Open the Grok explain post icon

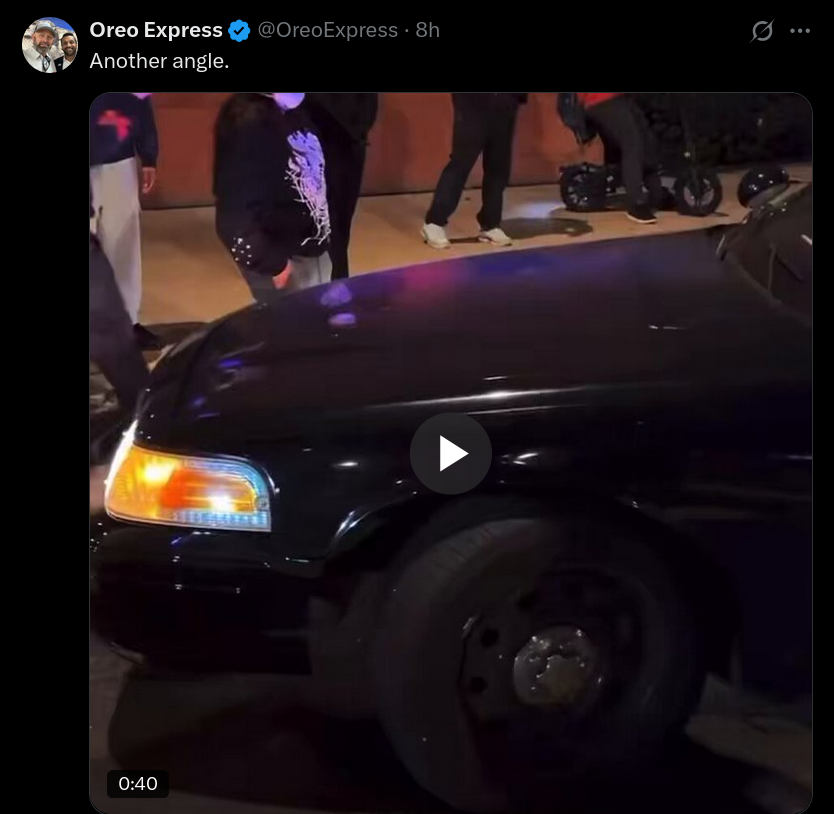tap(762, 31)
